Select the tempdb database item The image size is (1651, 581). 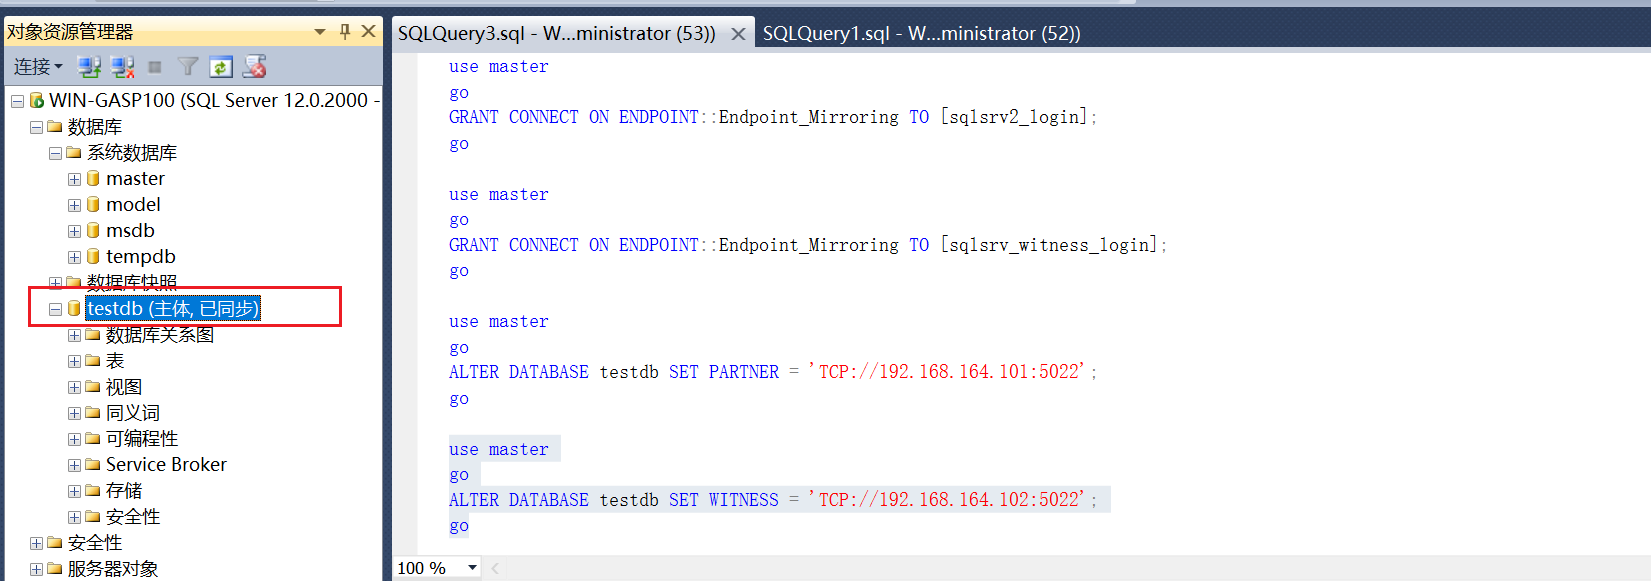click(x=140, y=257)
